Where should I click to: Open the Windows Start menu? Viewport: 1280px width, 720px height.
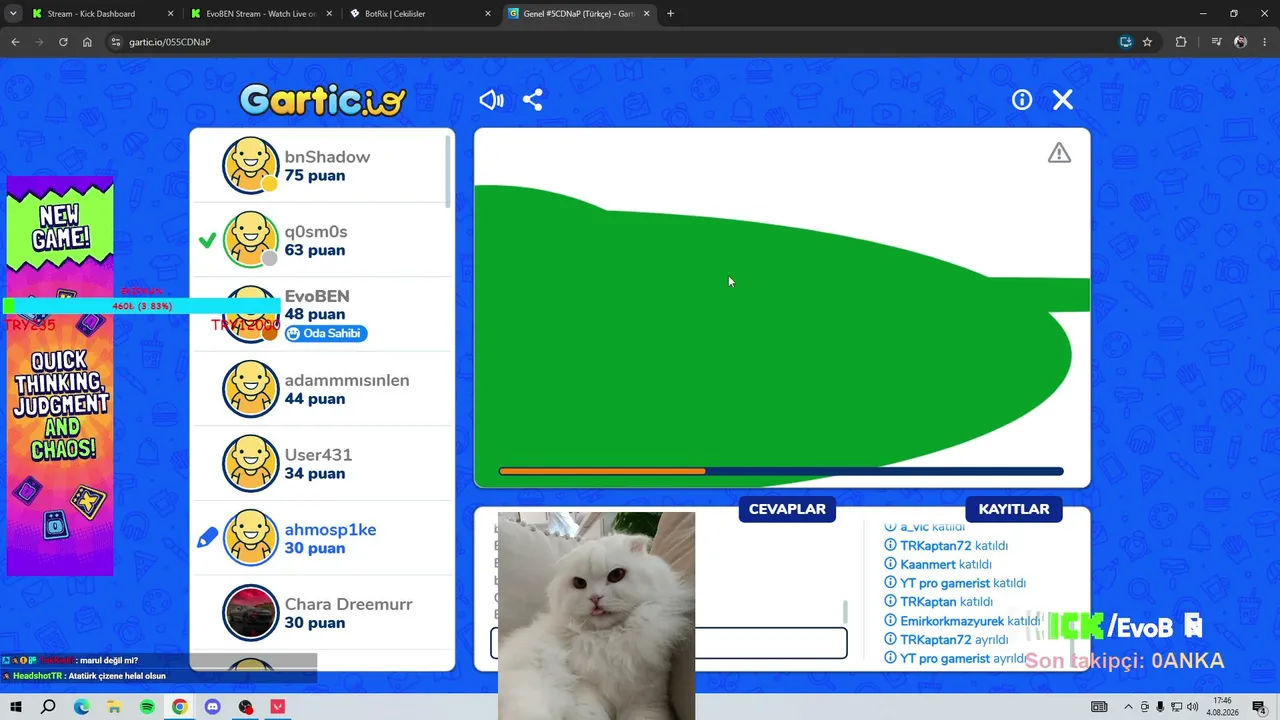coord(16,707)
